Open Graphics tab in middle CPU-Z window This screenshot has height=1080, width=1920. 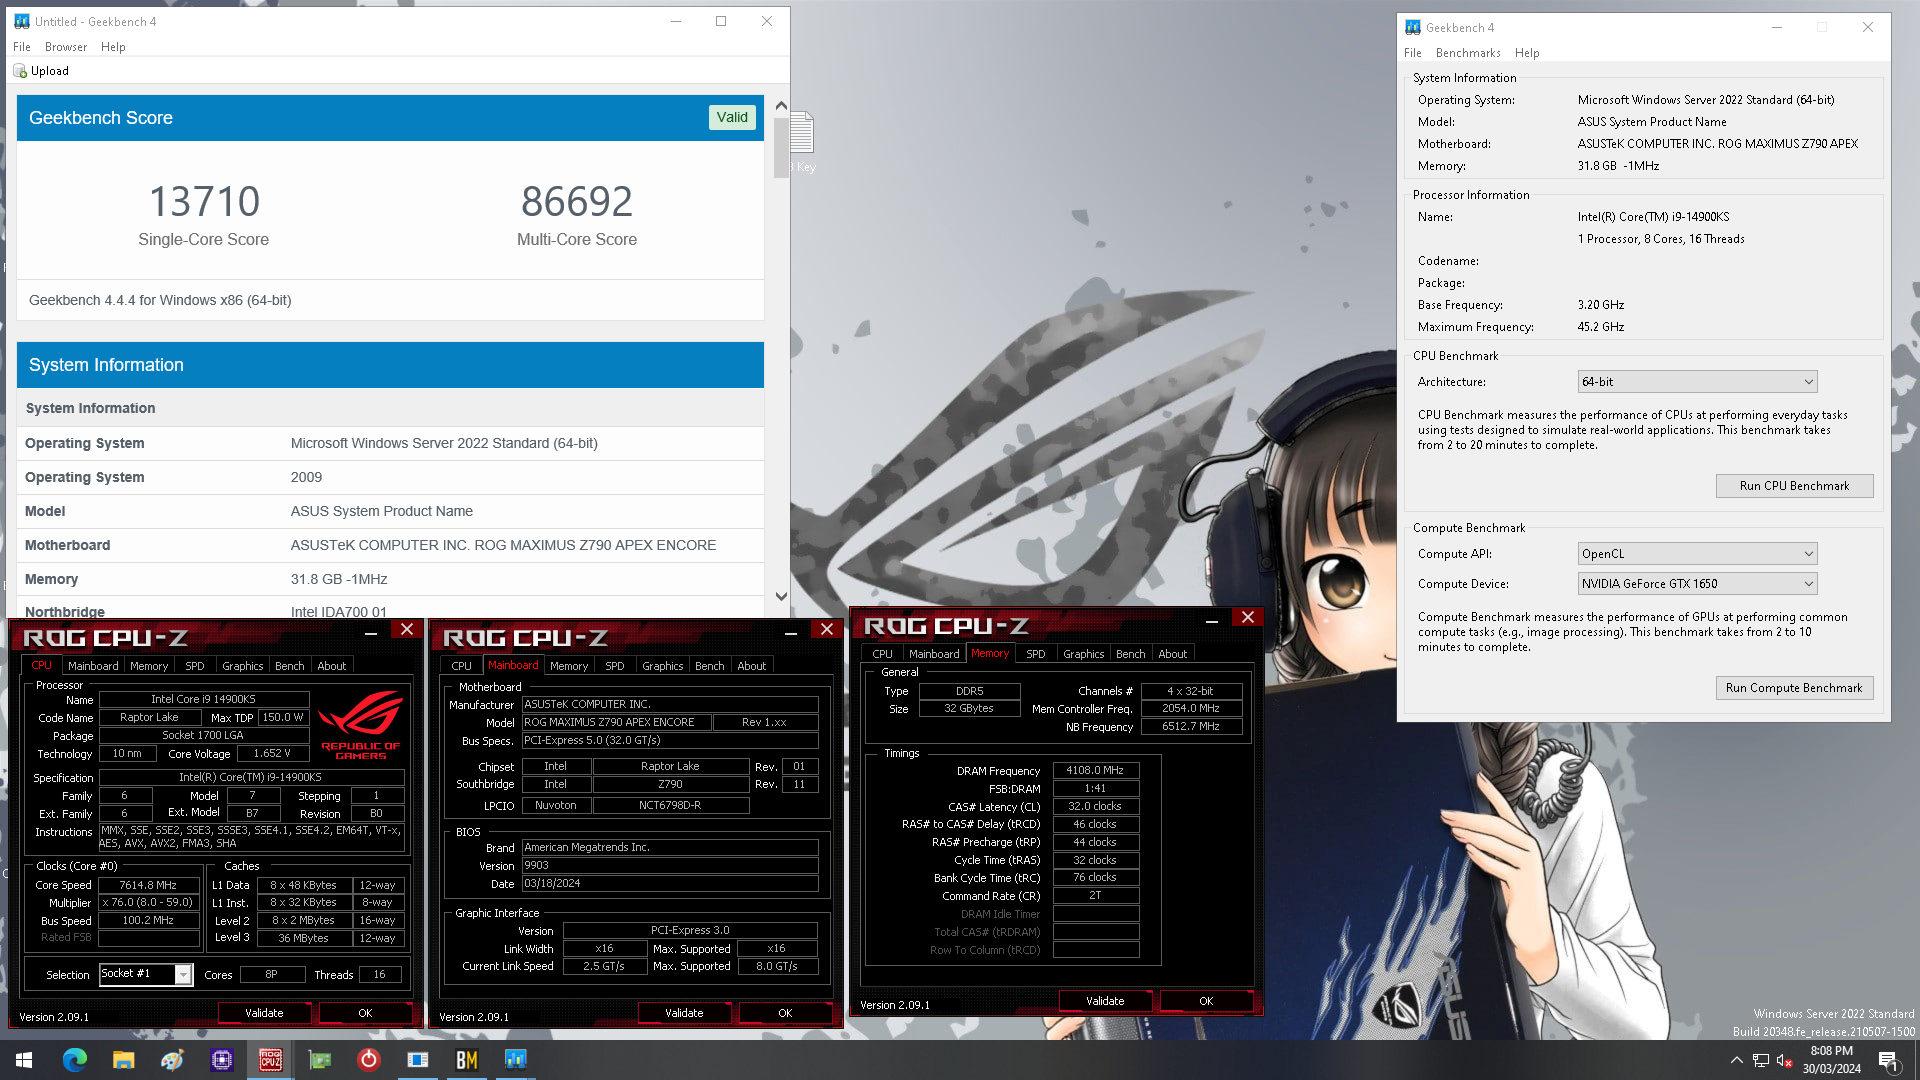[x=663, y=666]
